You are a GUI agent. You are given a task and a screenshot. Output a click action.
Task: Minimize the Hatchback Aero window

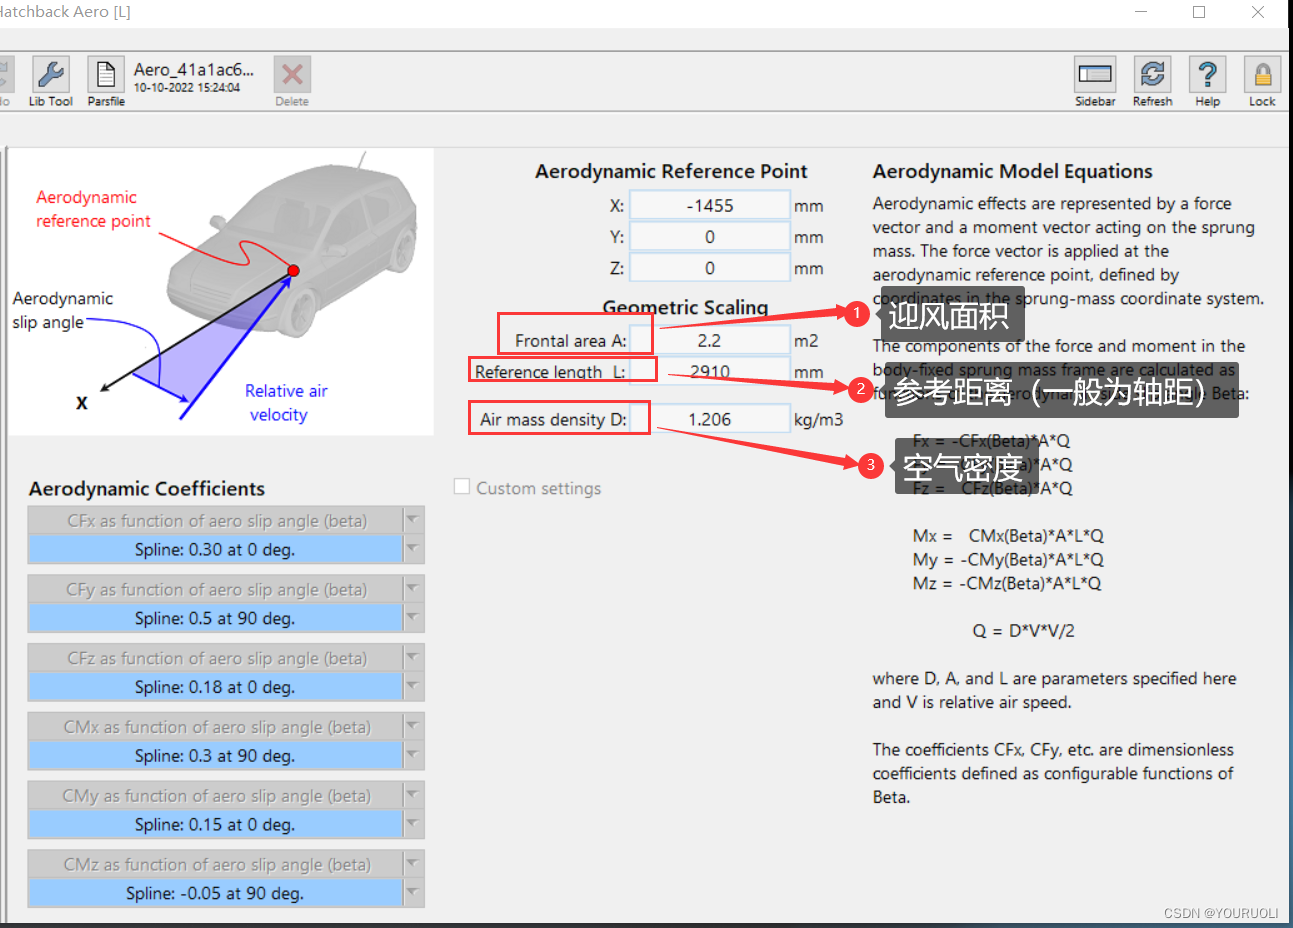(x=1142, y=12)
